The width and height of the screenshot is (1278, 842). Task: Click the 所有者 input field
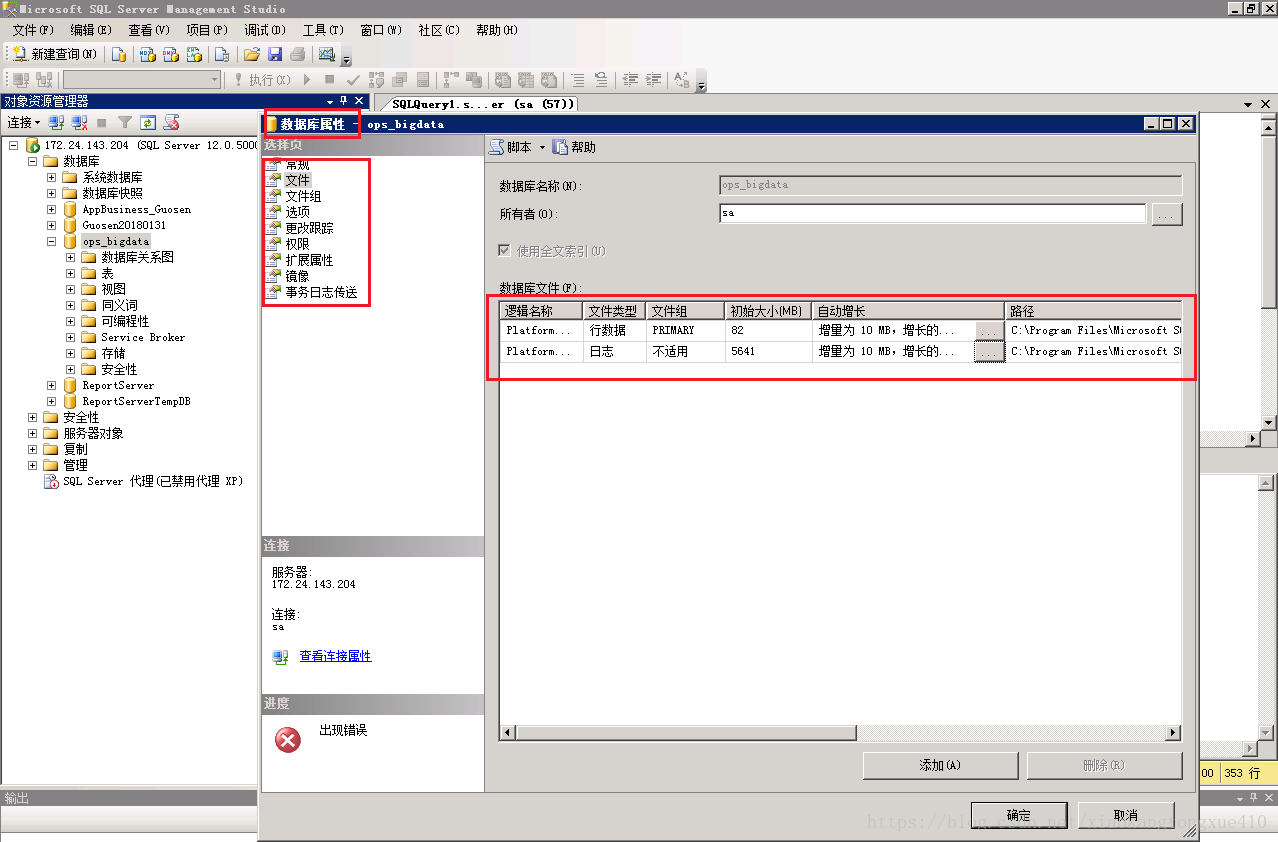932,213
